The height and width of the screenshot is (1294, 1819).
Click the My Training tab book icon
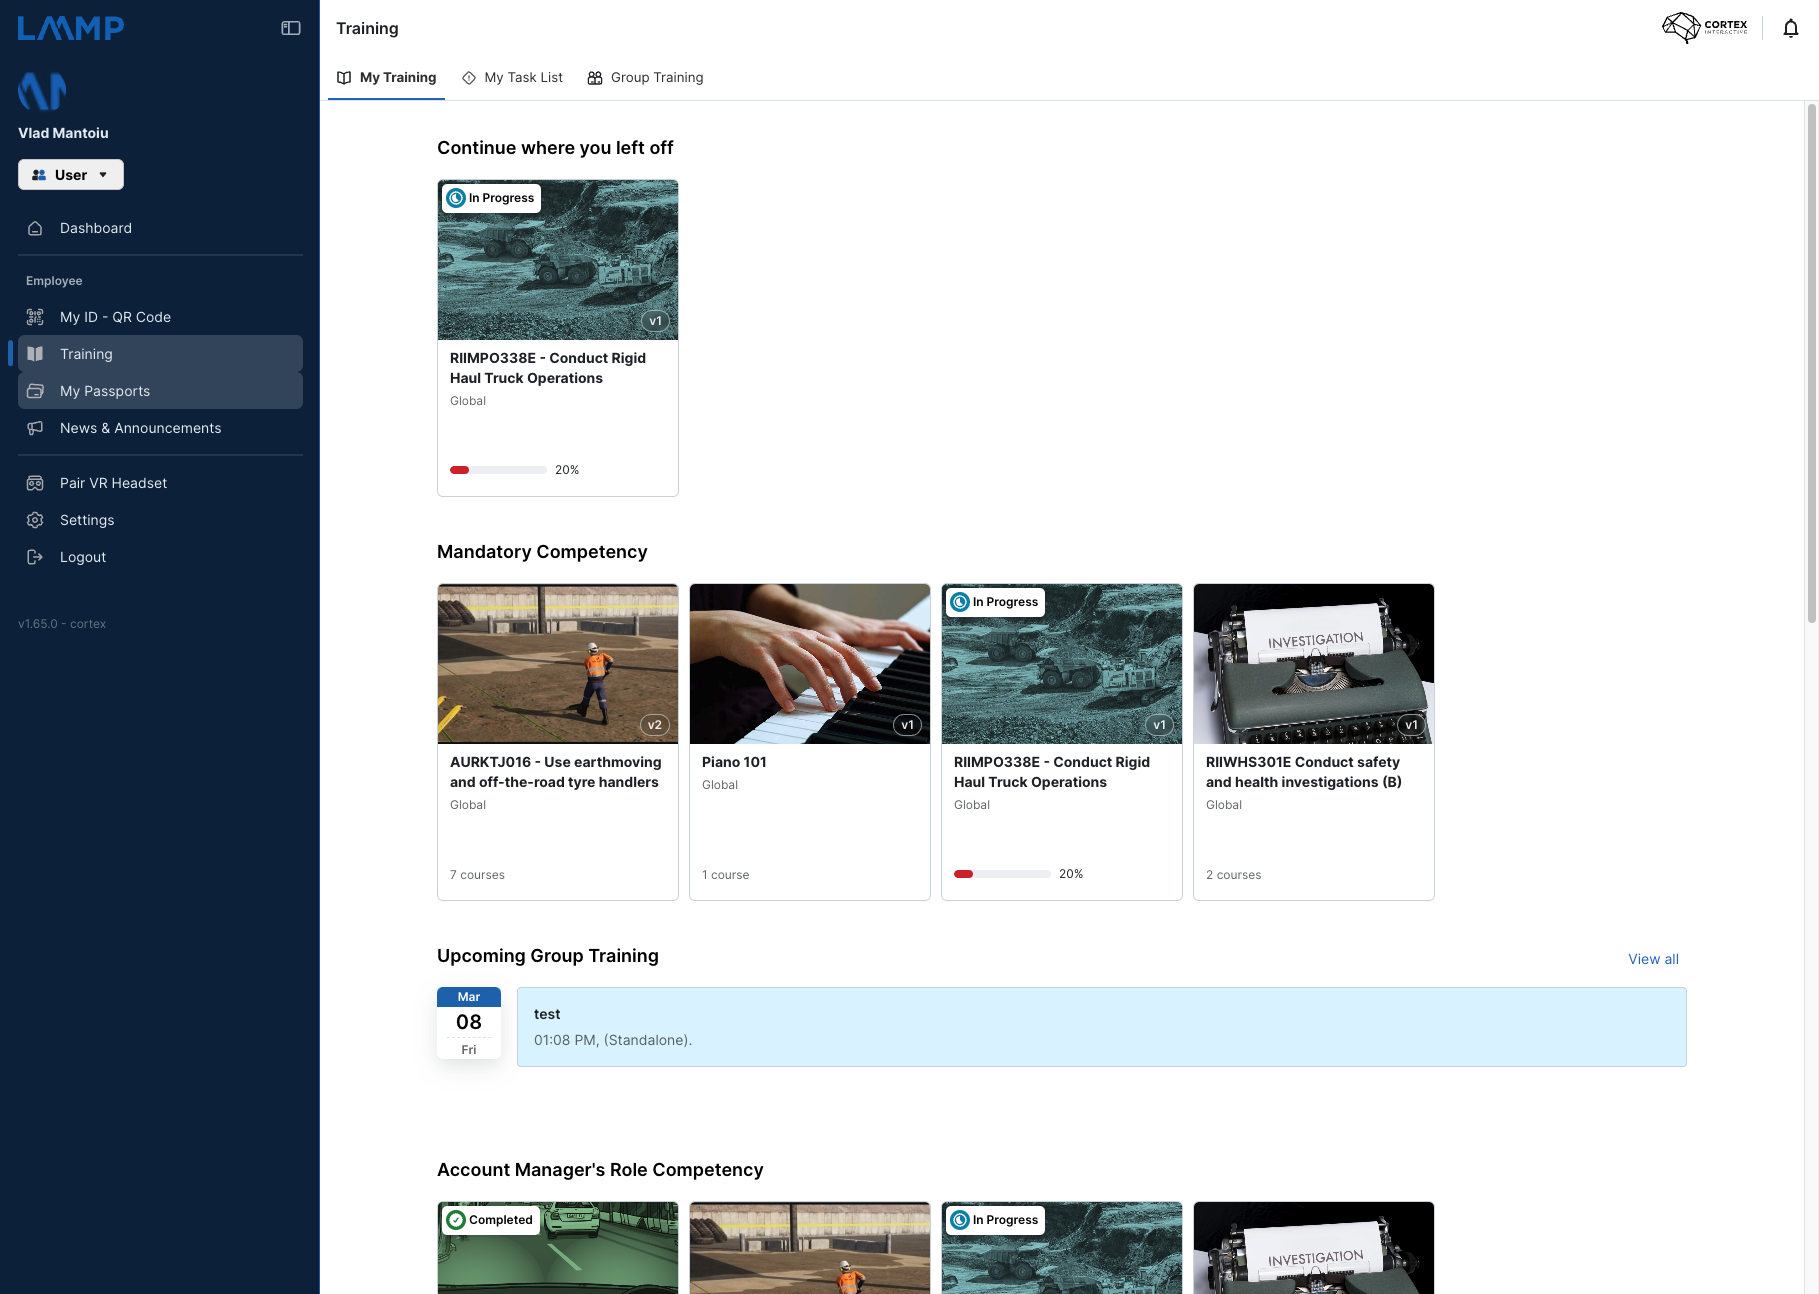(344, 78)
